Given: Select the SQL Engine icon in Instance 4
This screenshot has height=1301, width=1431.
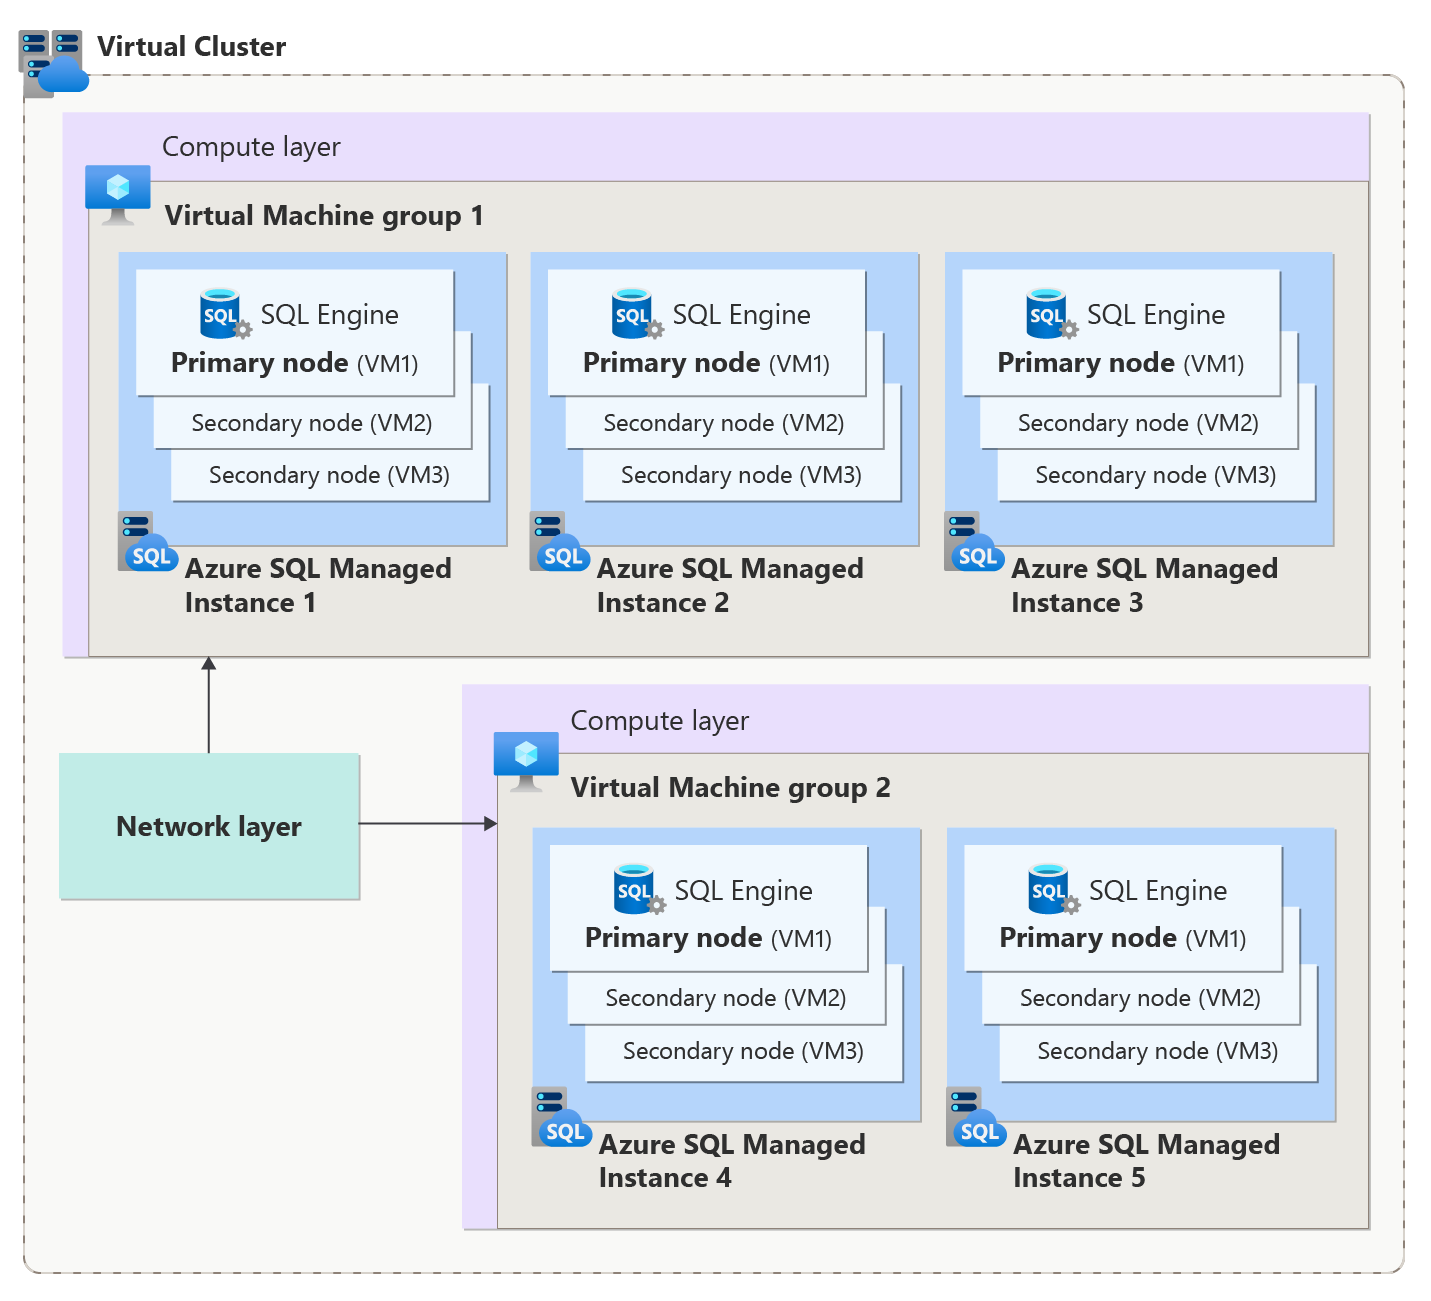Looking at the screenshot, I should tap(636, 889).
